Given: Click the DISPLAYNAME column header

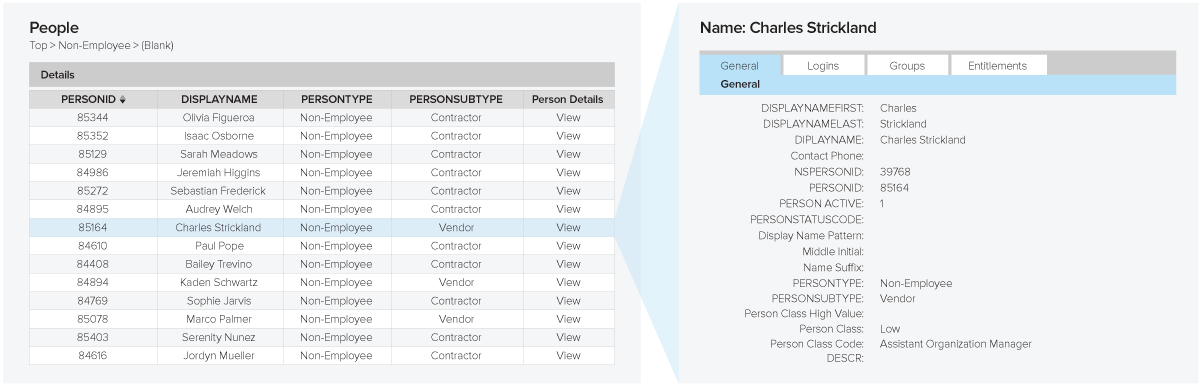Looking at the screenshot, I should point(219,100).
